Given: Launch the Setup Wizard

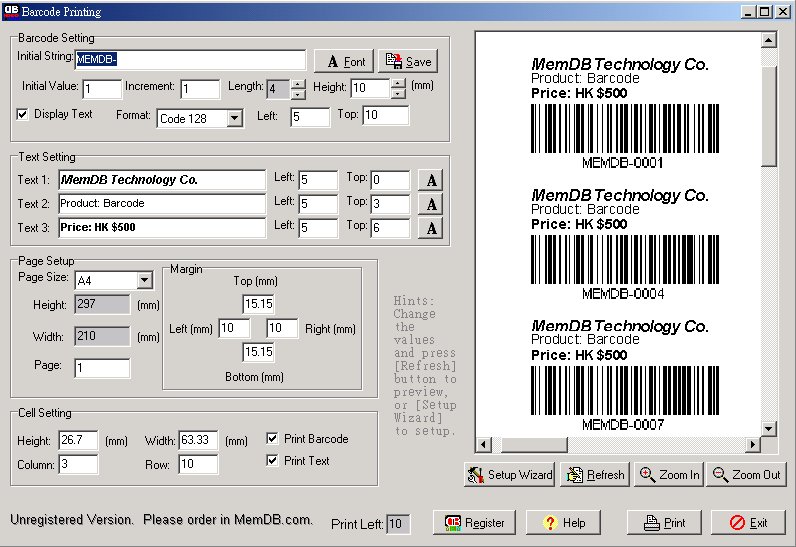Looking at the screenshot, I should coord(510,474).
